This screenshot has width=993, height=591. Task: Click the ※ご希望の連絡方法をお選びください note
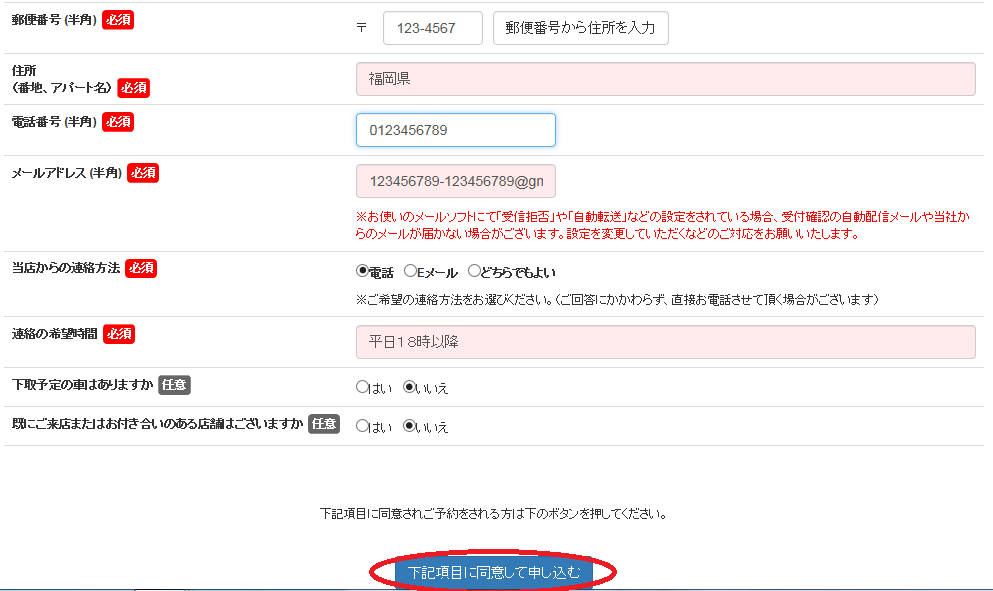(x=617, y=300)
